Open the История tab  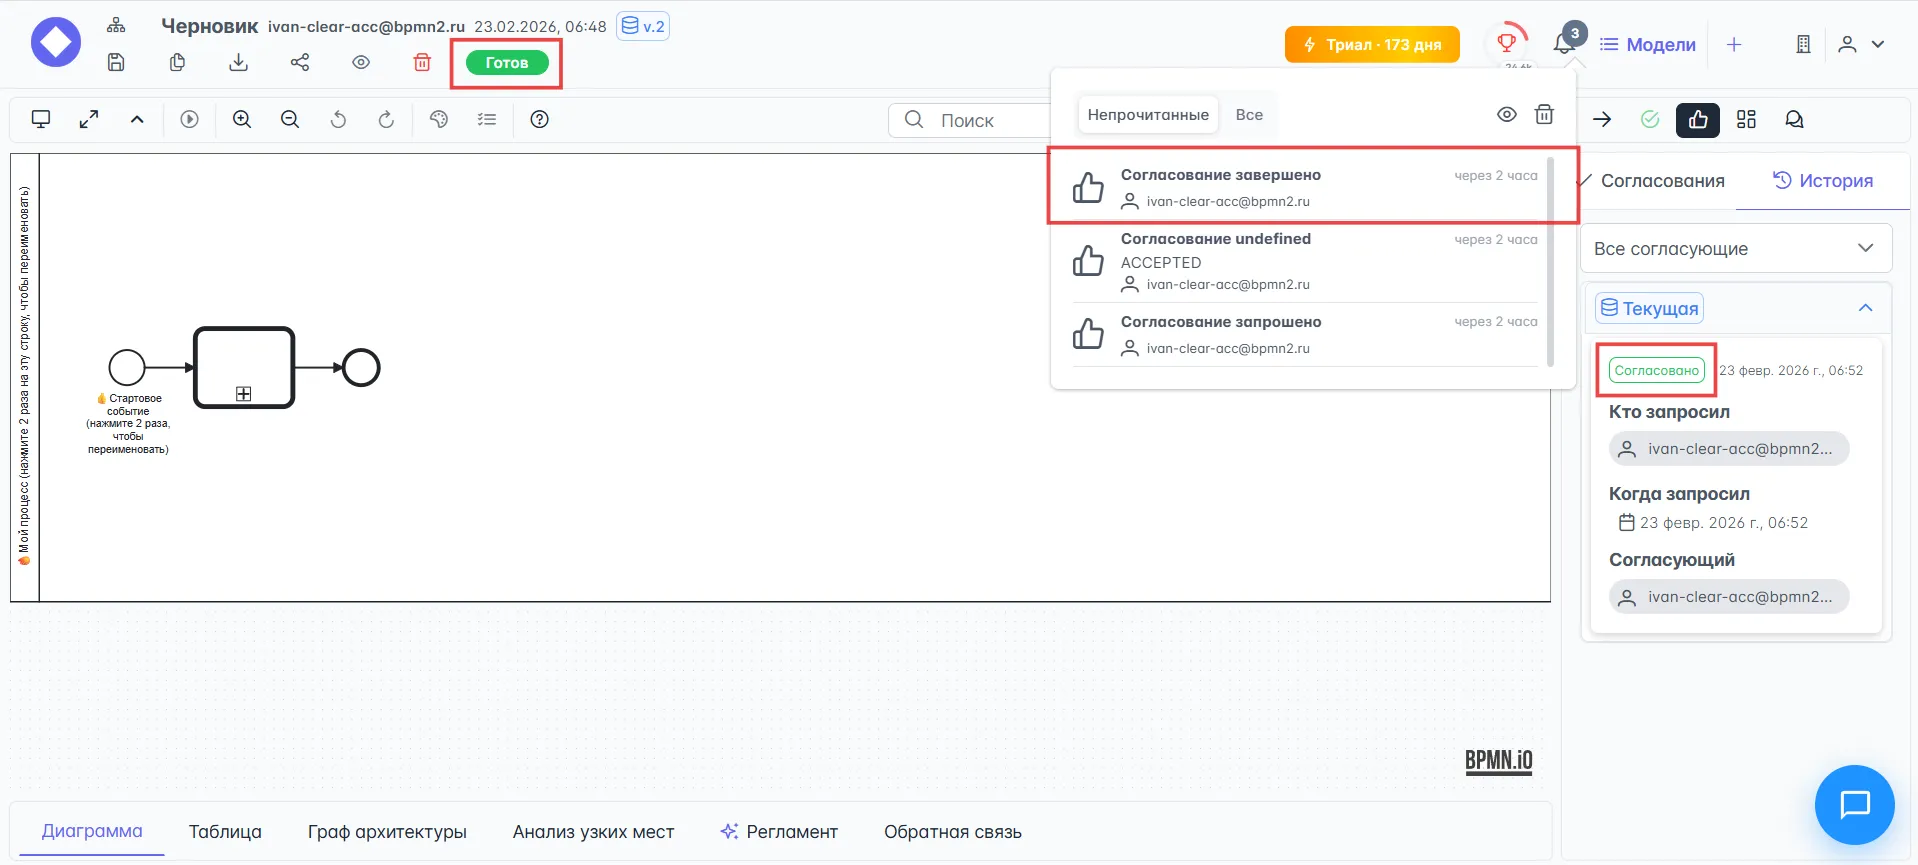tap(1823, 181)
